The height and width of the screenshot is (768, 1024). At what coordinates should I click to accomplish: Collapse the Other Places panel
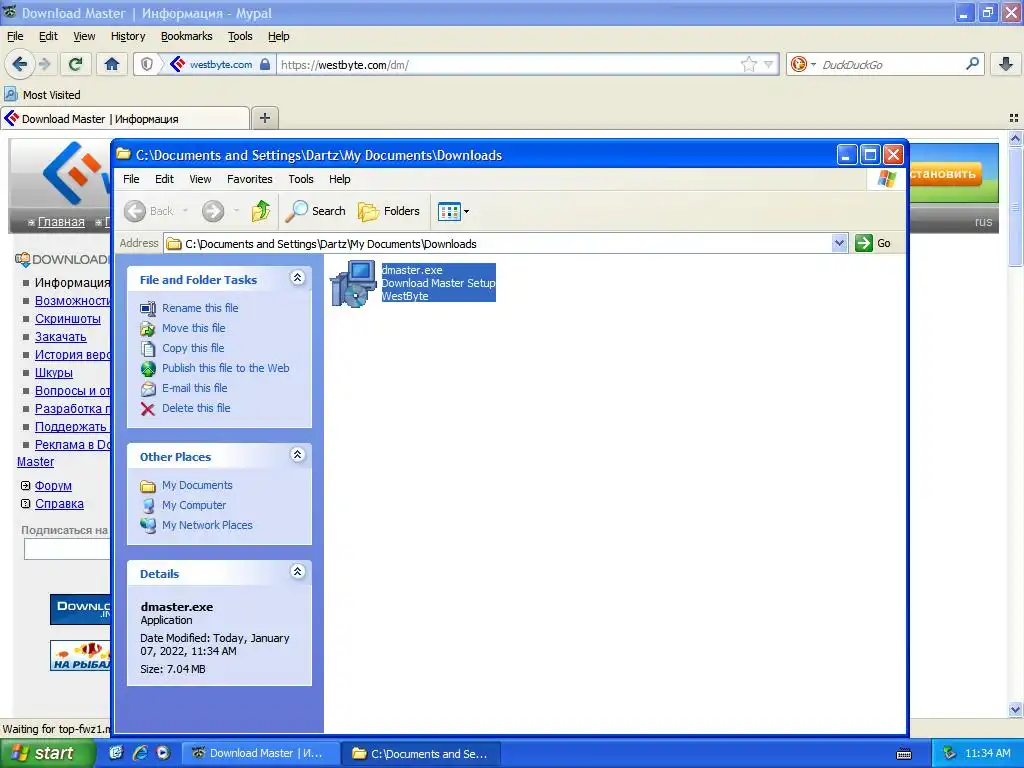coord(297,455)
